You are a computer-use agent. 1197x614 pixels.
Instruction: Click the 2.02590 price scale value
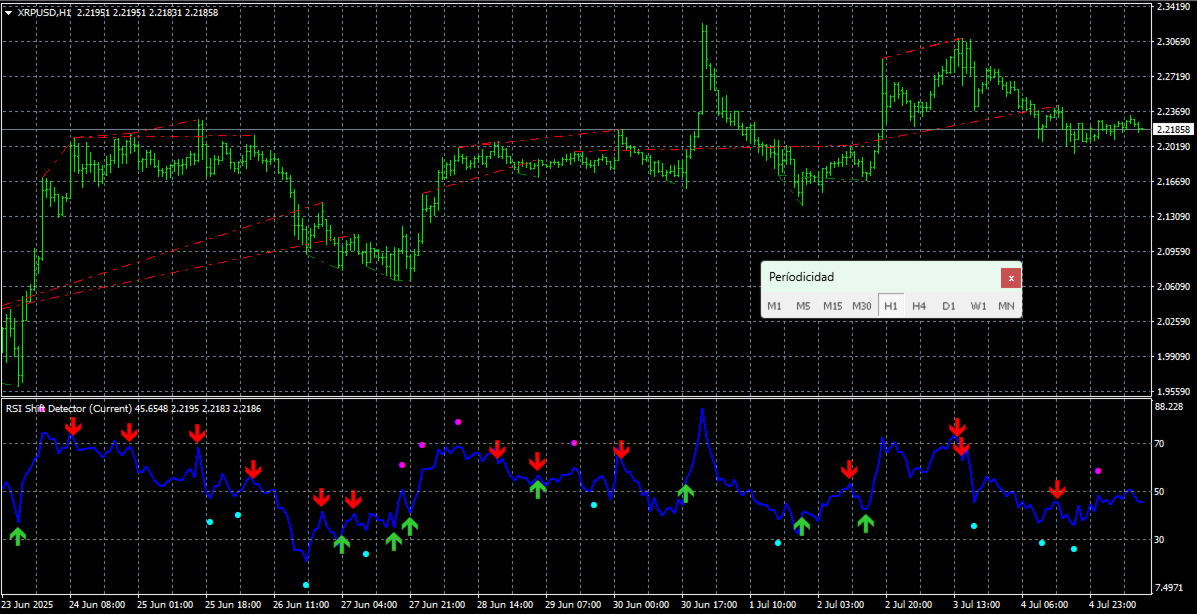(x=1173, y=322)
